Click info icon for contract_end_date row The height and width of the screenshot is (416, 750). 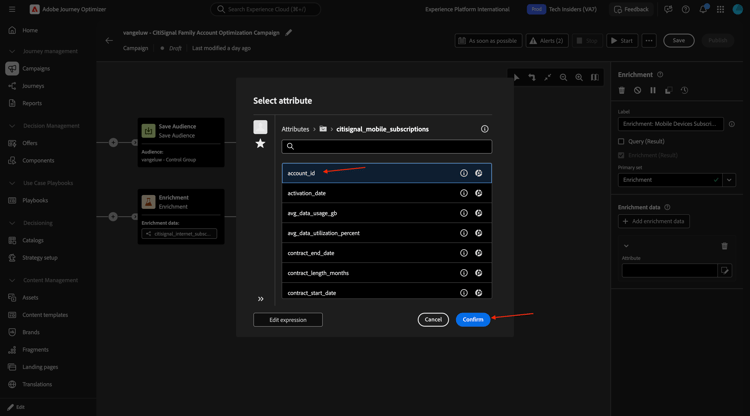(463, 253)
